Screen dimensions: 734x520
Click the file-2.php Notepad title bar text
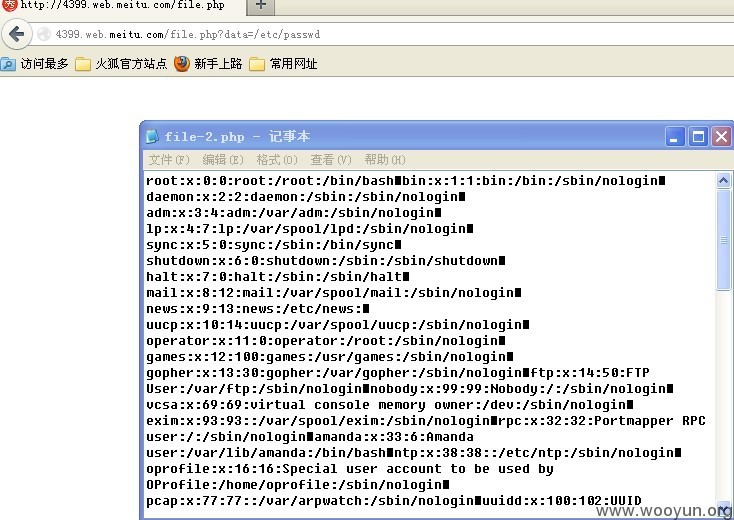point(237,137)
